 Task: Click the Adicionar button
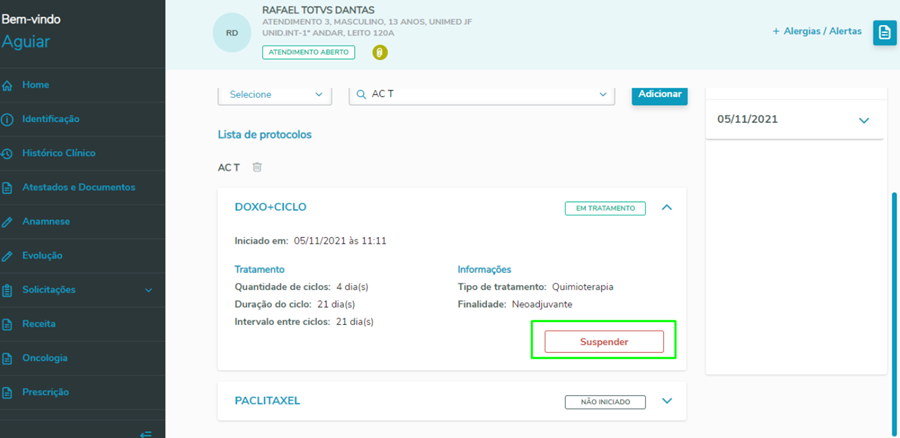660,95
